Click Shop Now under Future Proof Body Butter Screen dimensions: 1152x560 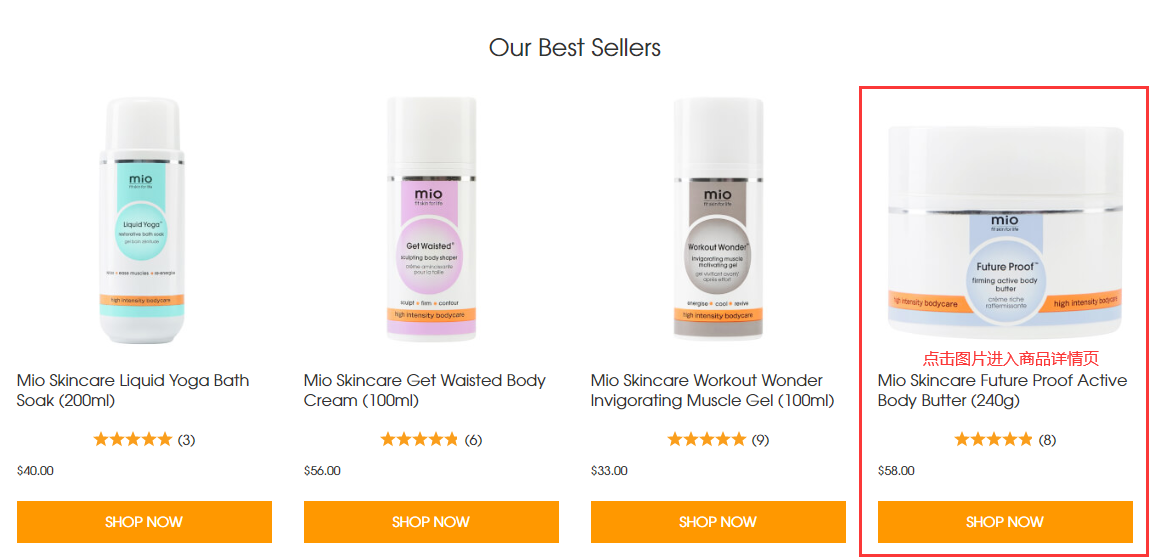pyautogui.click(x=1005, y=522)
